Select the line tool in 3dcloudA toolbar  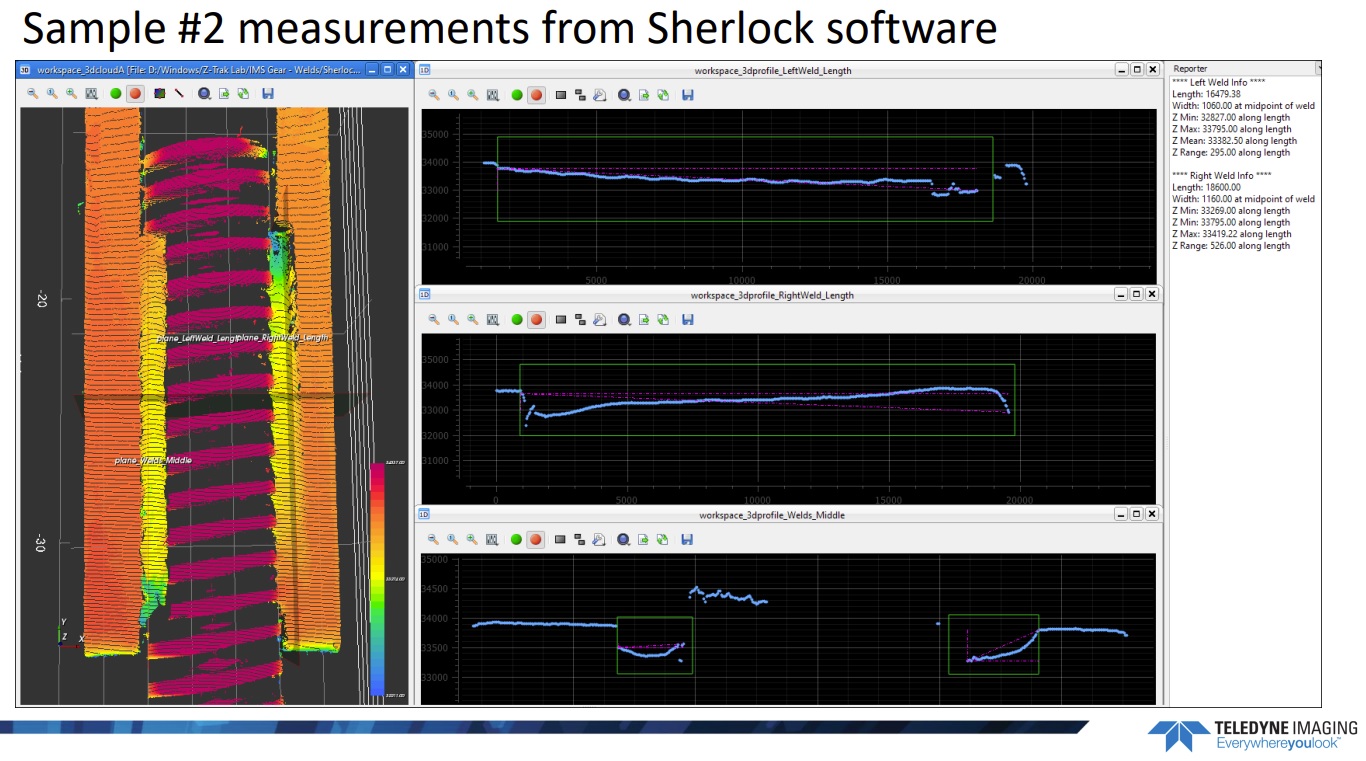pos(180,93)
